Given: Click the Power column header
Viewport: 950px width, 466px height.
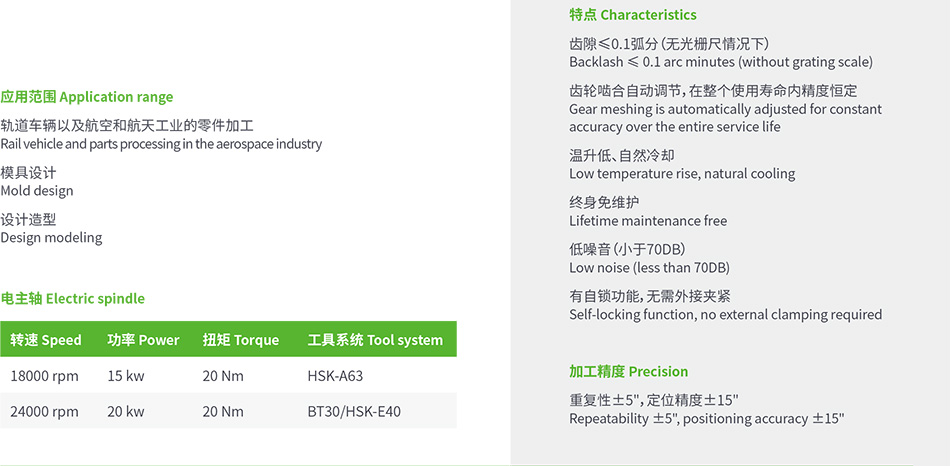Looking at the screenshot, I should pos(143,340).
